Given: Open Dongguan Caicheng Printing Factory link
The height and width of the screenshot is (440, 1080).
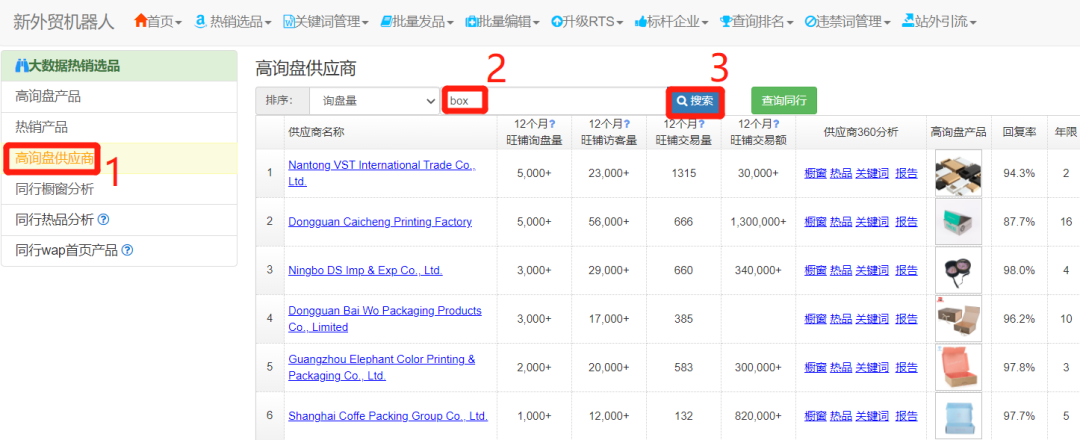Looking at the screenshot, I should coord(380,222).
